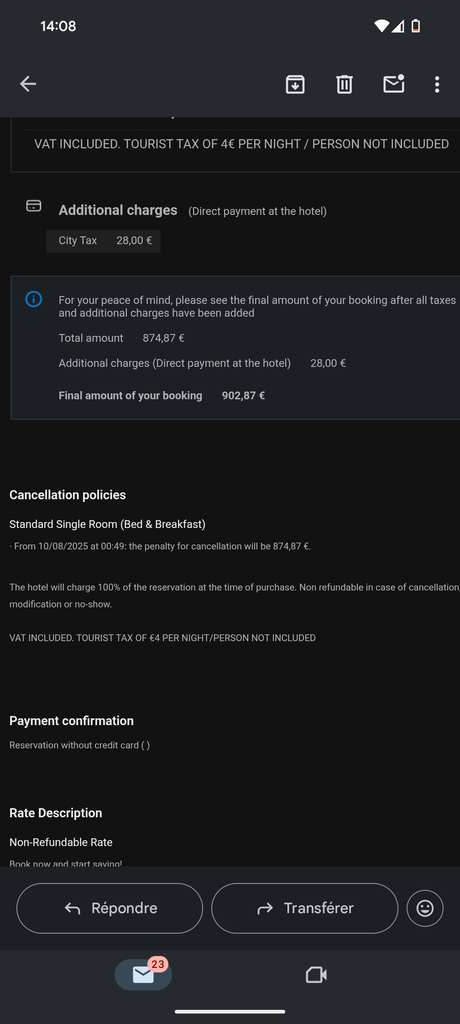Mark email as unread via envelope icon
The width and height of the screenshot is (460, 1024).
tap(394, 84)
